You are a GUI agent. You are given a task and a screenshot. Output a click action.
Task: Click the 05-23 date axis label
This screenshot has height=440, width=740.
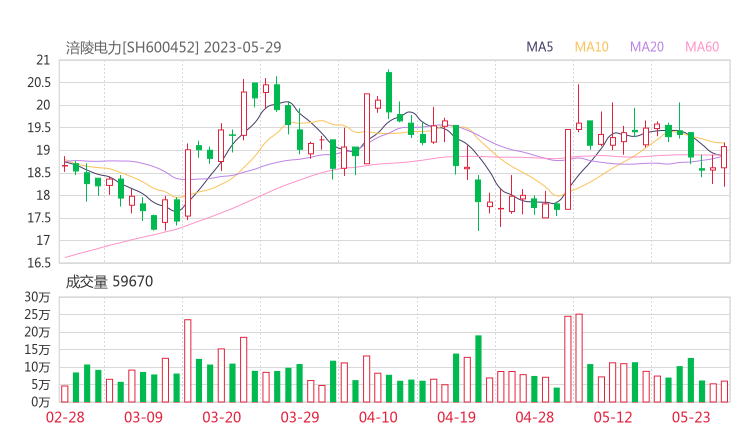(691, 417)
